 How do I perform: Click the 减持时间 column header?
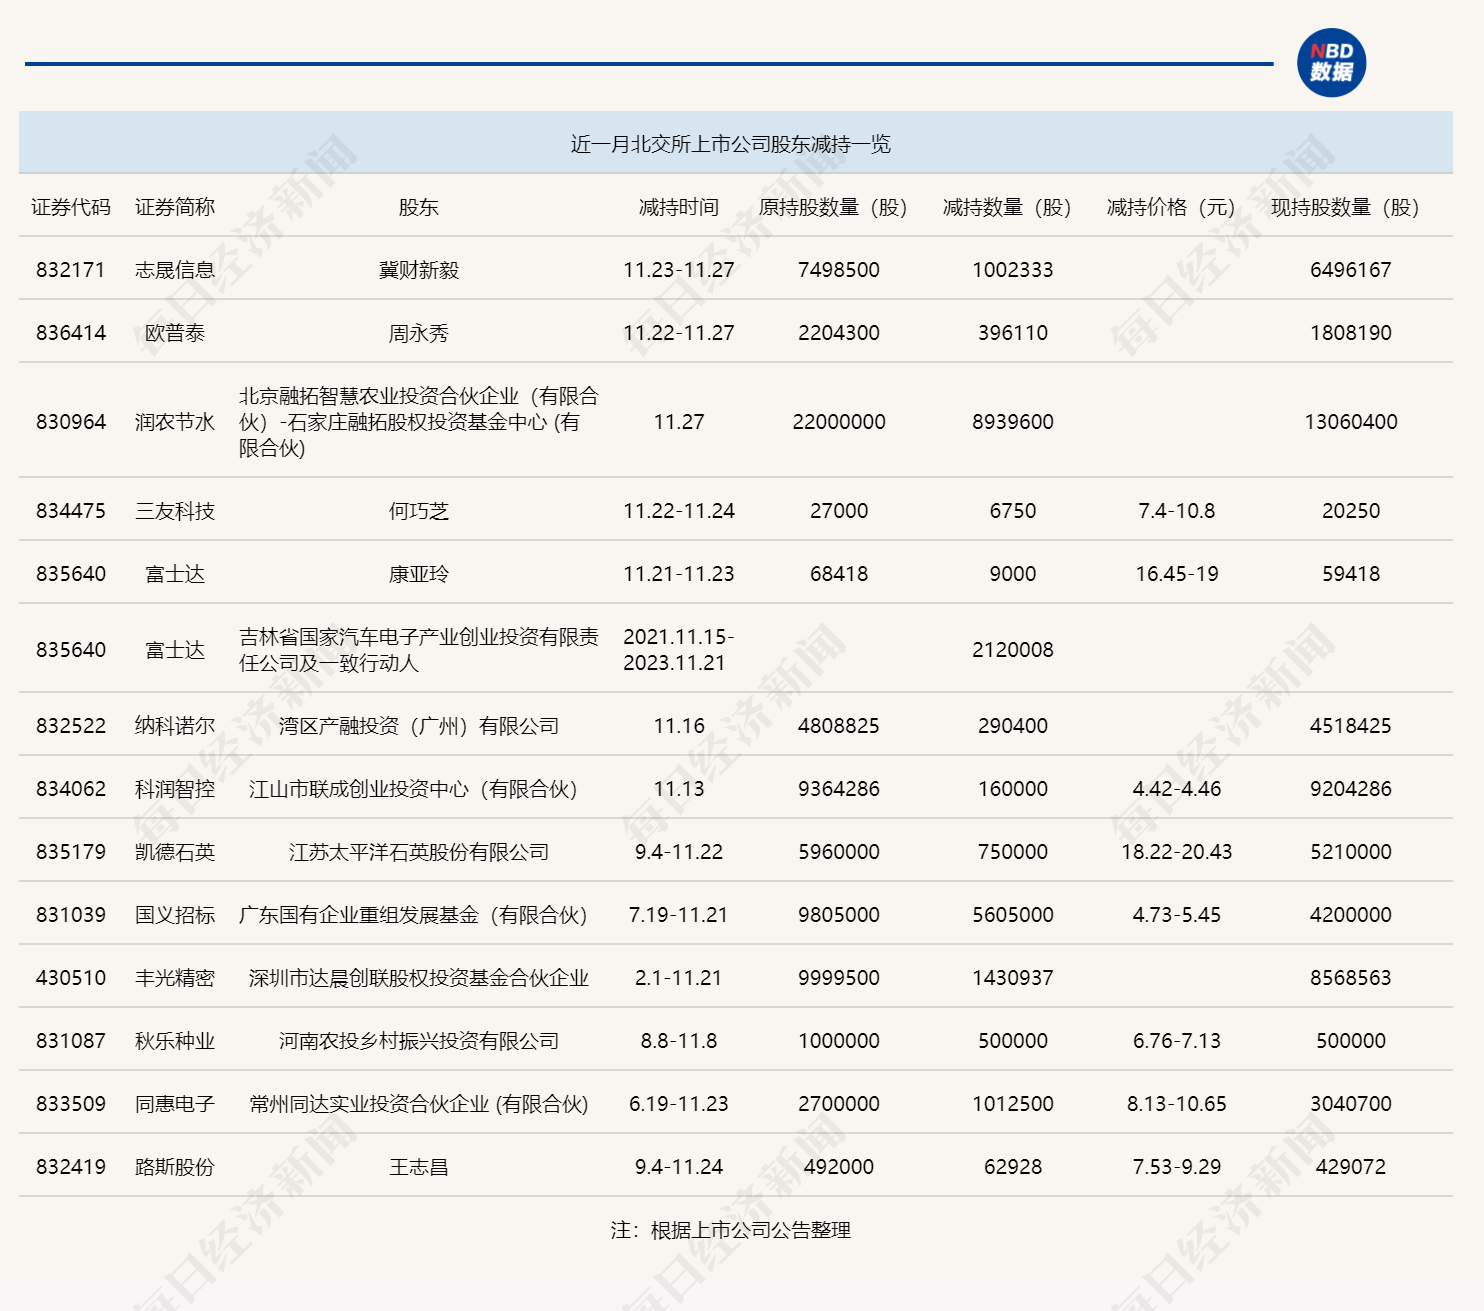tap(679, 207)
